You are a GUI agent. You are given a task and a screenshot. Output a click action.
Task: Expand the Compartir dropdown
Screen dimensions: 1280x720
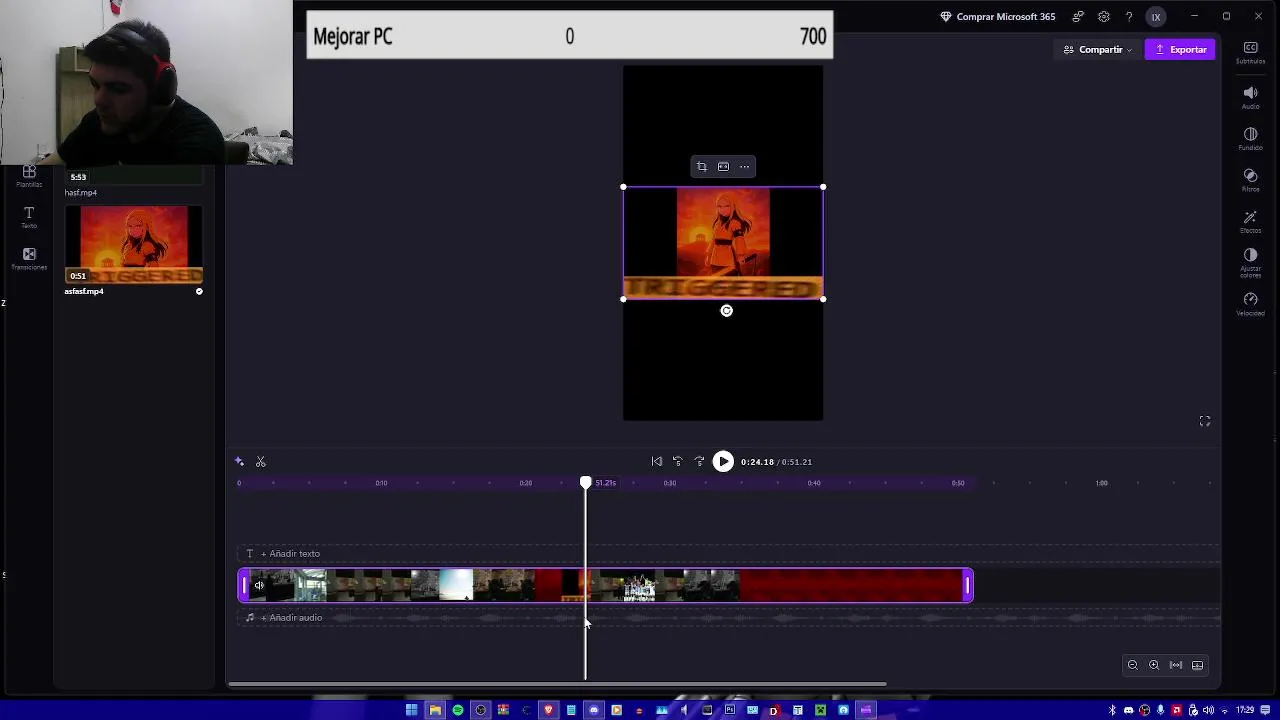1097,49
